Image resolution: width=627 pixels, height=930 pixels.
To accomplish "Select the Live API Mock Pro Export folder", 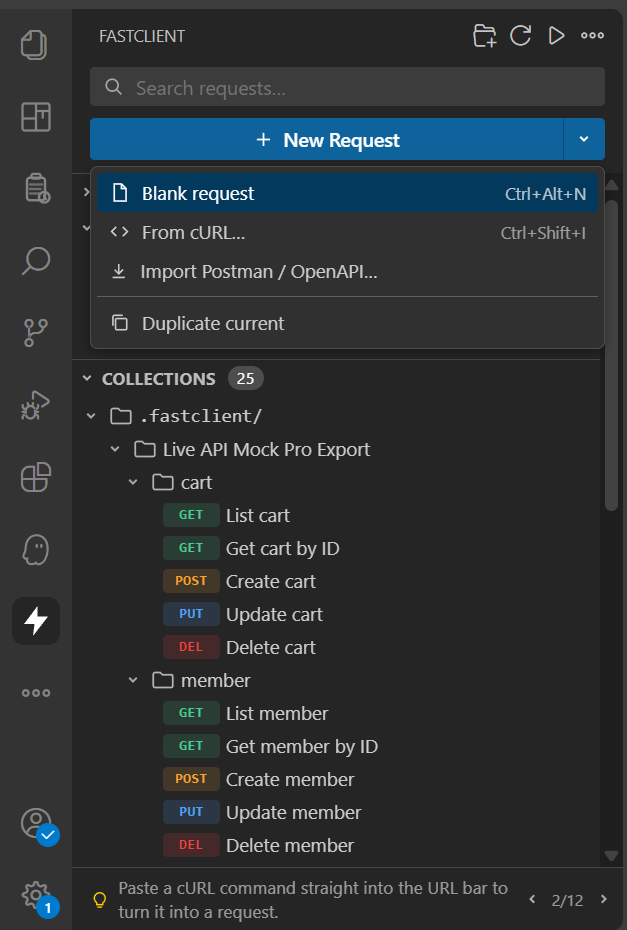I will click(266, 450).
